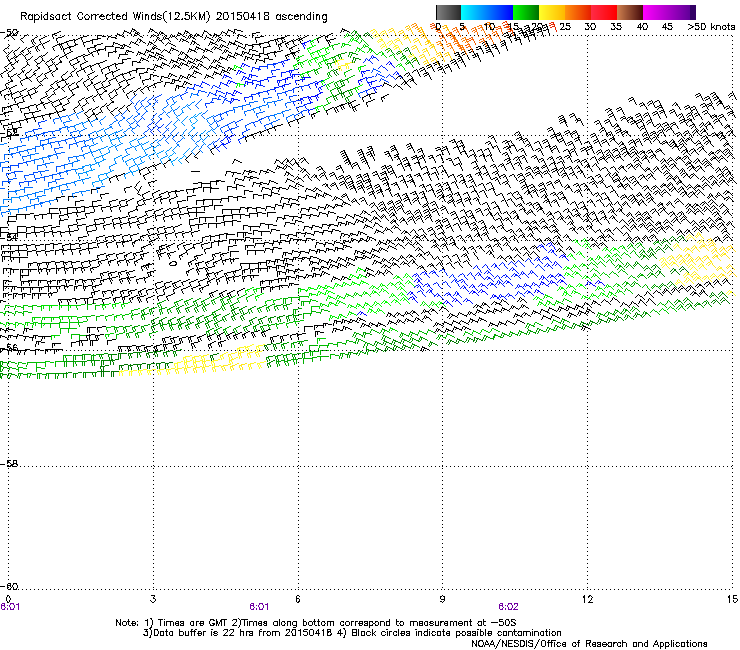Click the '6' longitude axis label
Image resolution: width=740 pixels, height=650 pixels.
298,599
